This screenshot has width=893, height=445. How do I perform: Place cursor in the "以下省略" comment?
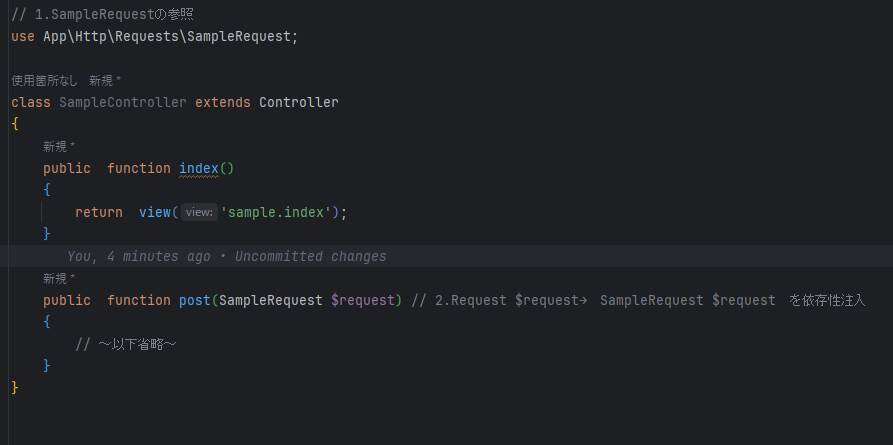132,344
